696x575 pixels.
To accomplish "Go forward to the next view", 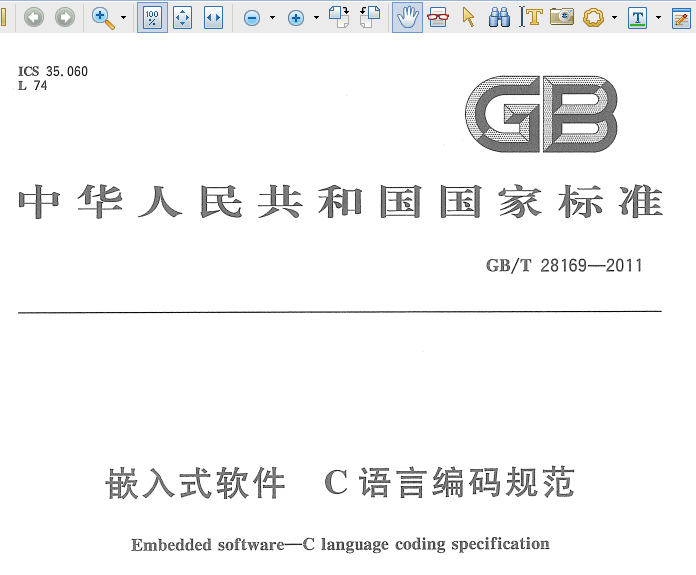I will pyautogui.click(x=65, y=17).
